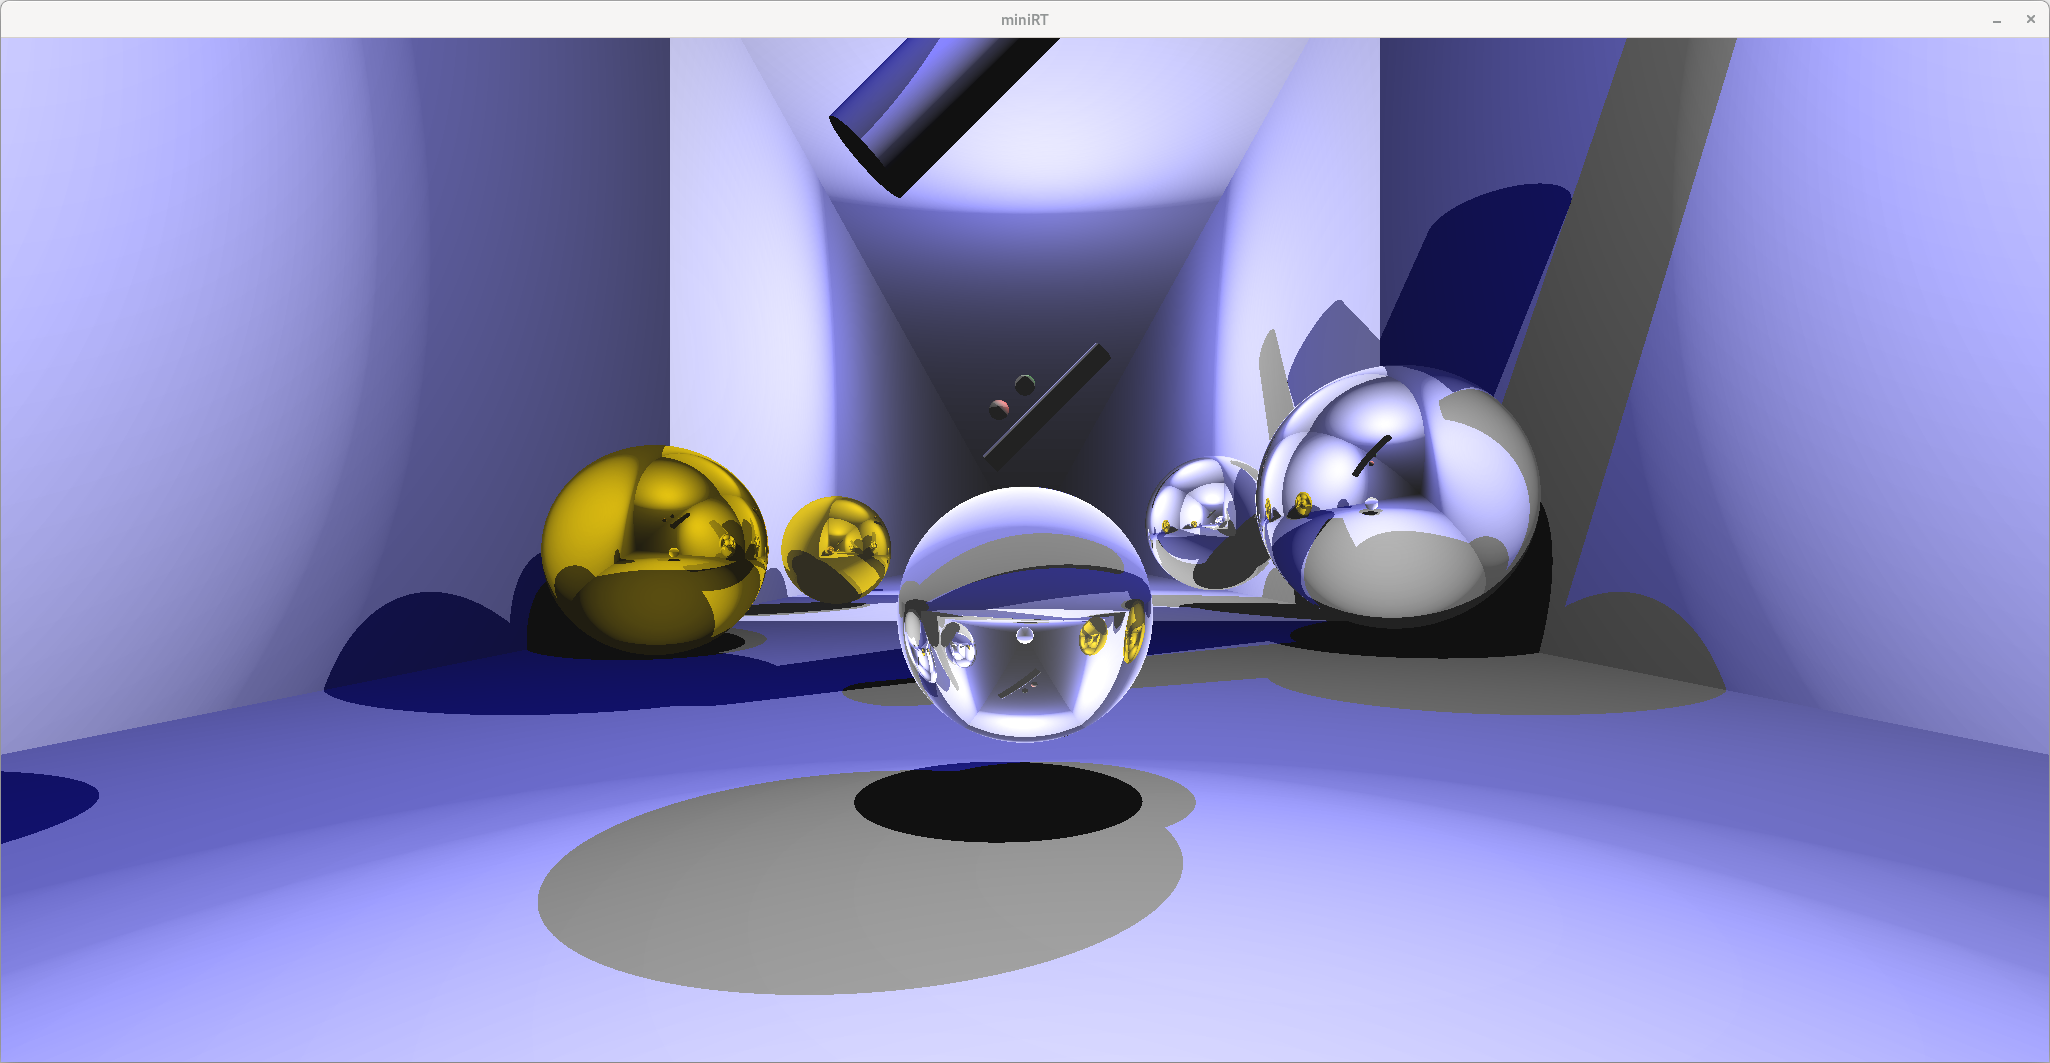This screenshot has height=1063, width=2050.
Task: Pick the tiny dark green sphere
Action: click(1025, 384)
